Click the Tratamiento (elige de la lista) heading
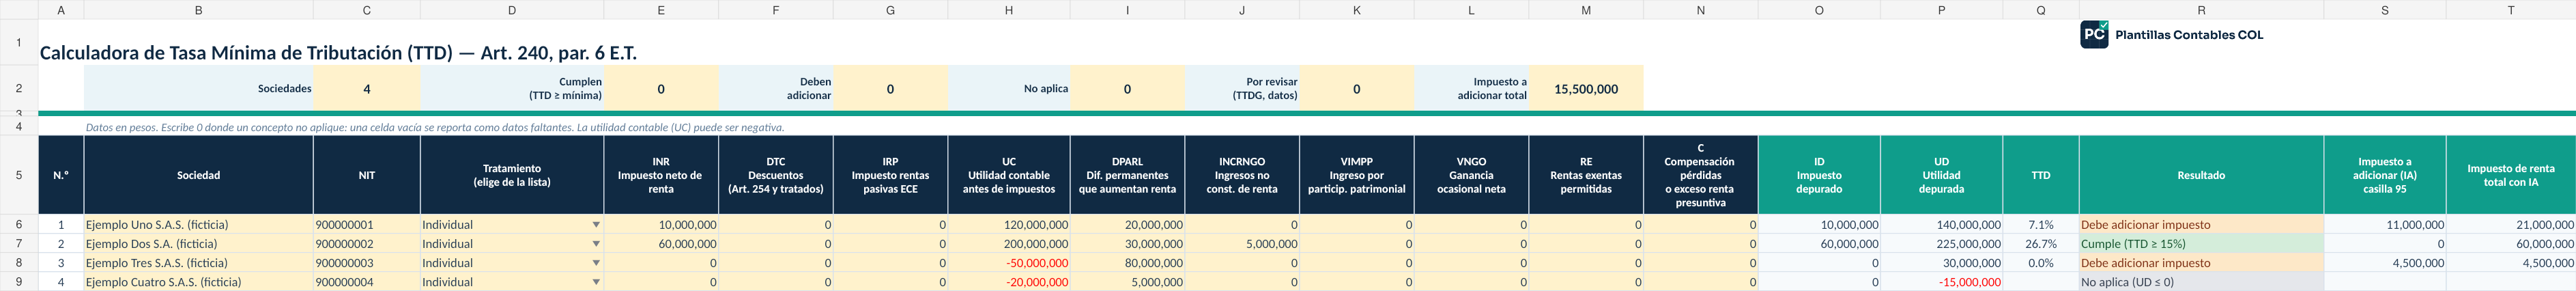The image size is (2576, 291). 512,175
